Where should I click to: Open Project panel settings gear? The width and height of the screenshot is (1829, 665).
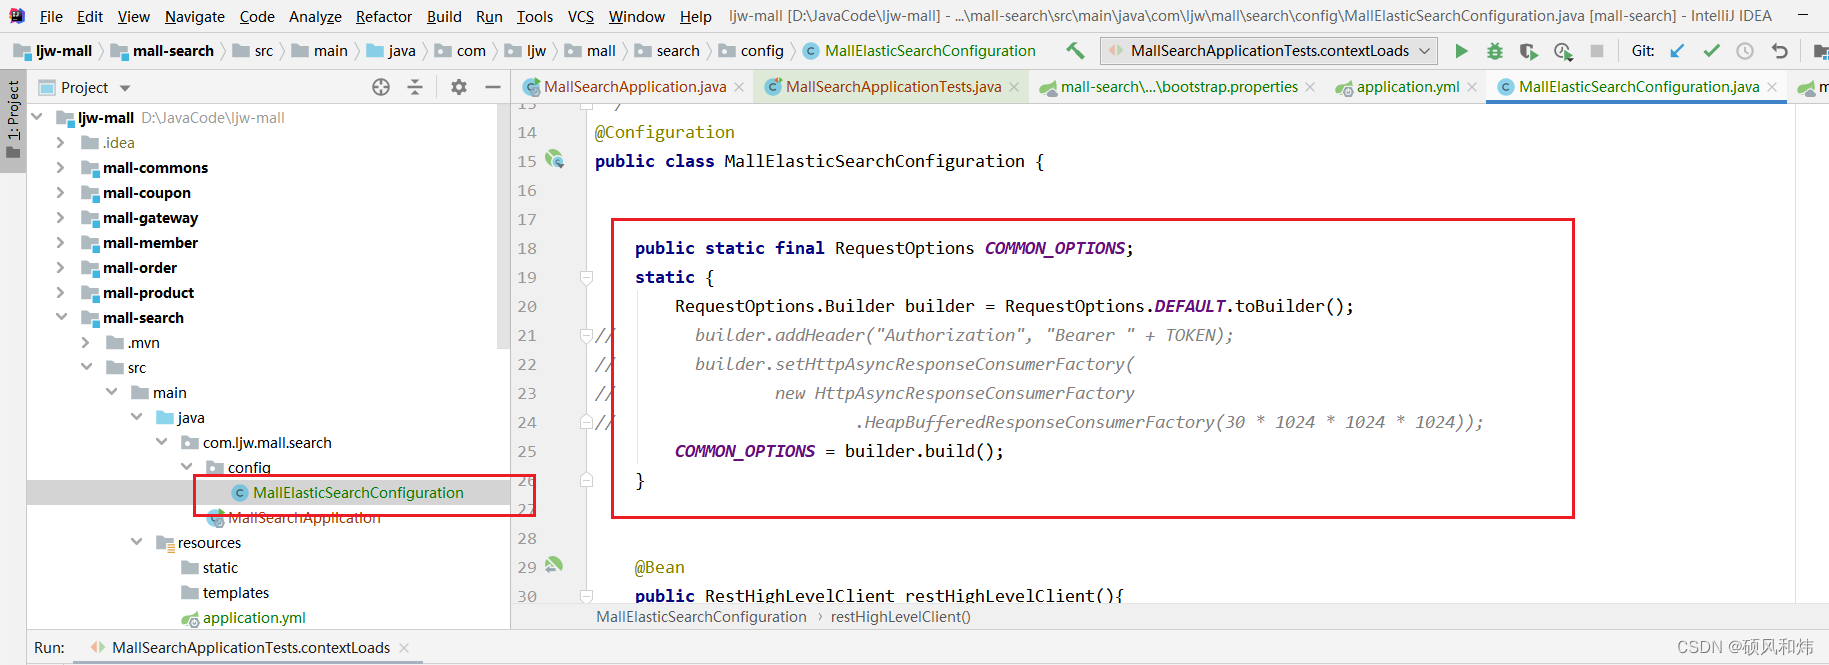click(459, 87)
